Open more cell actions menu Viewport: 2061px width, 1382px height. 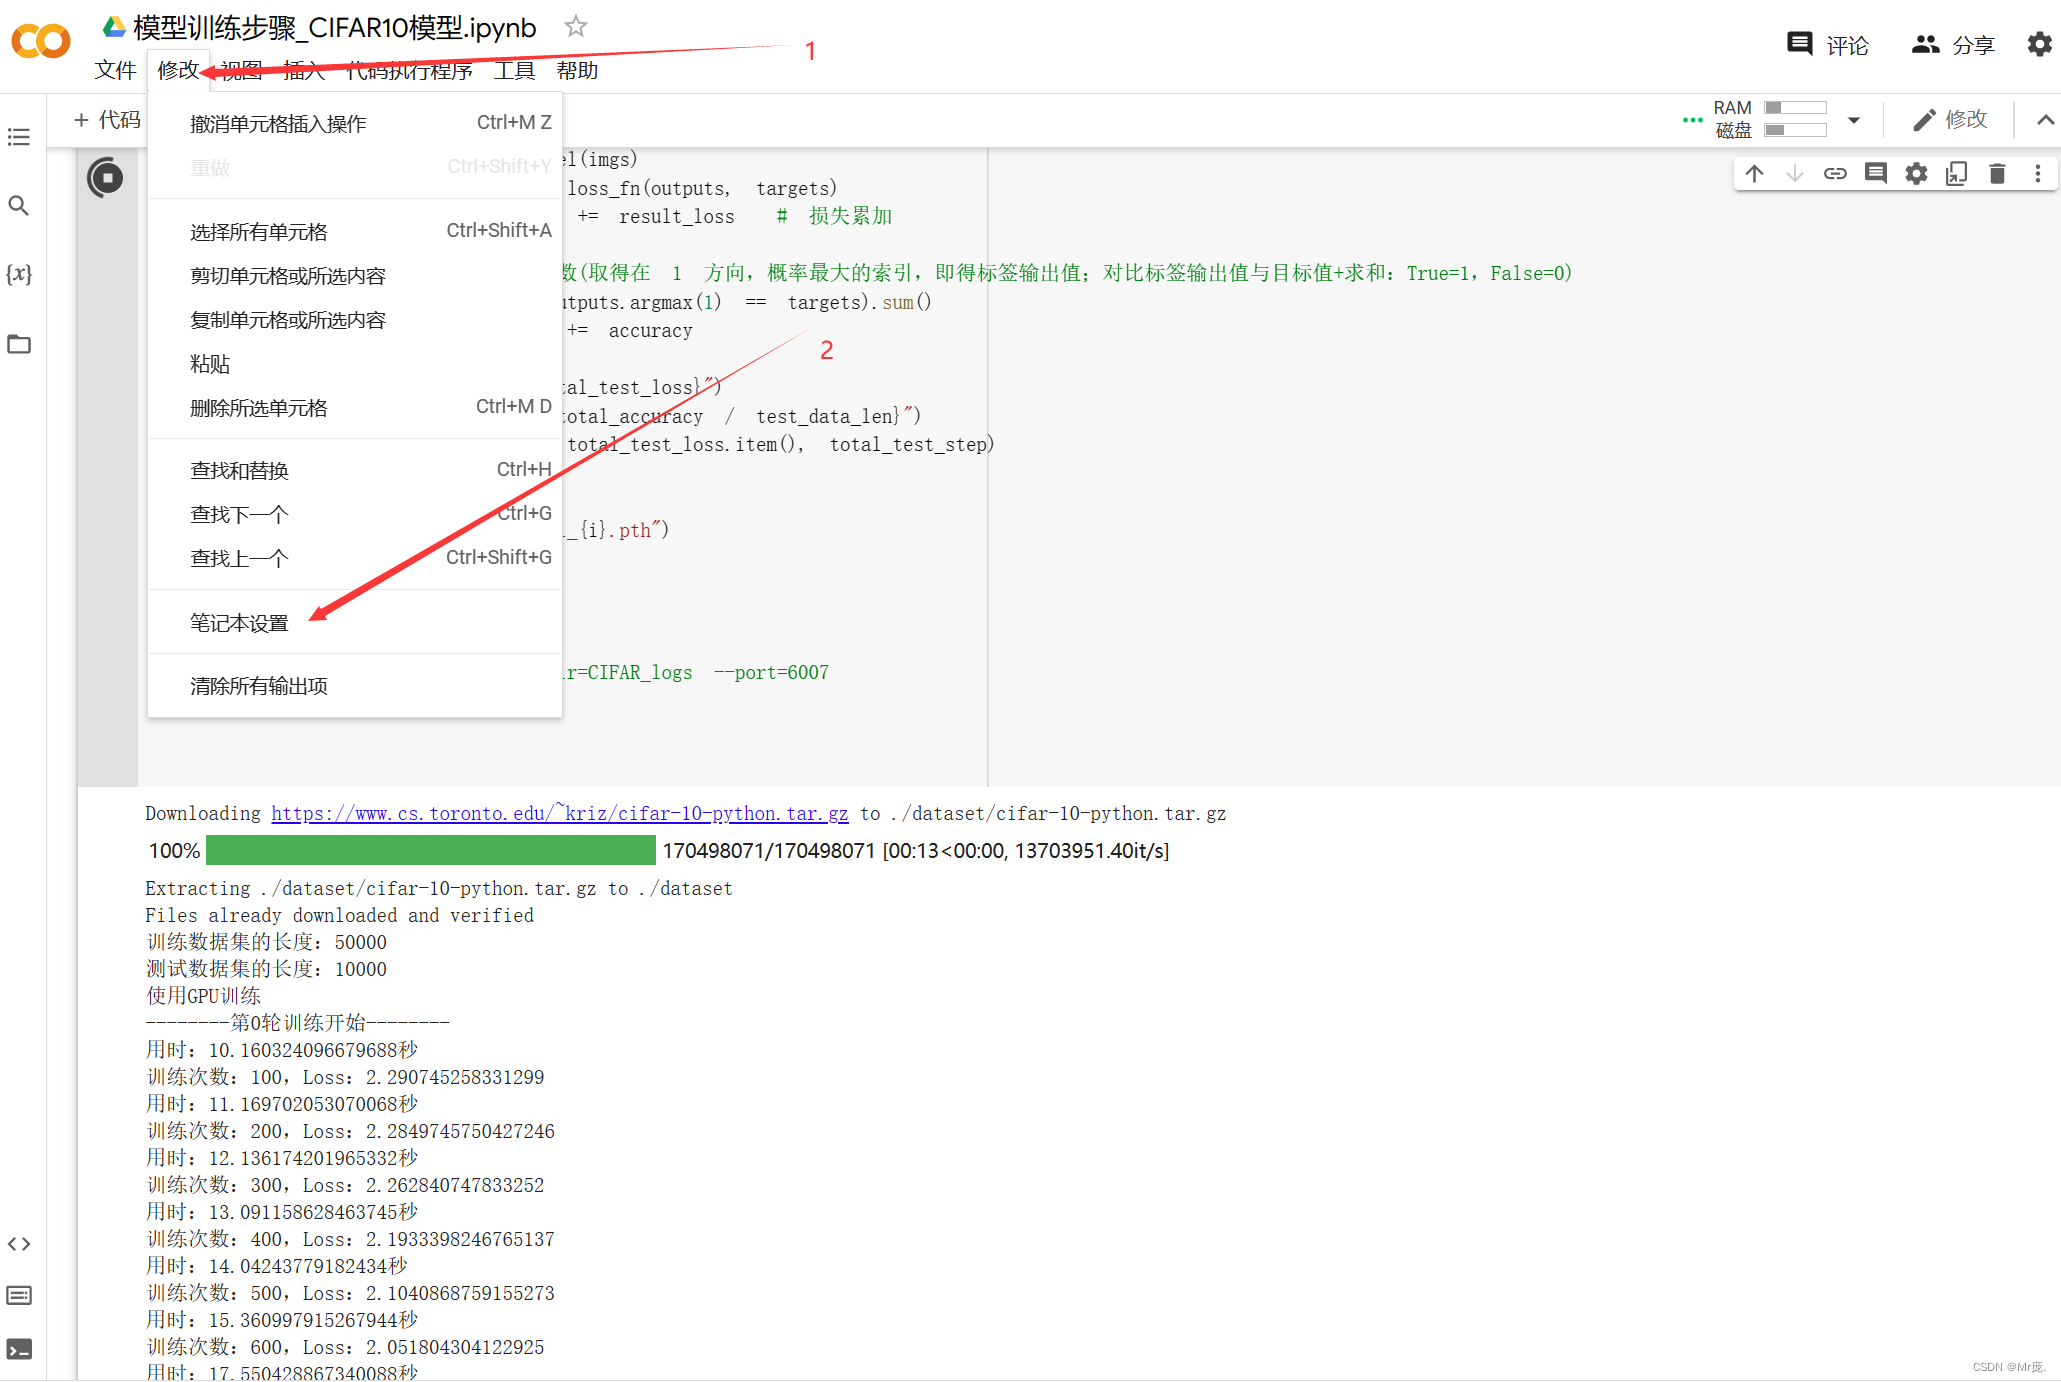pos(2038,174)
